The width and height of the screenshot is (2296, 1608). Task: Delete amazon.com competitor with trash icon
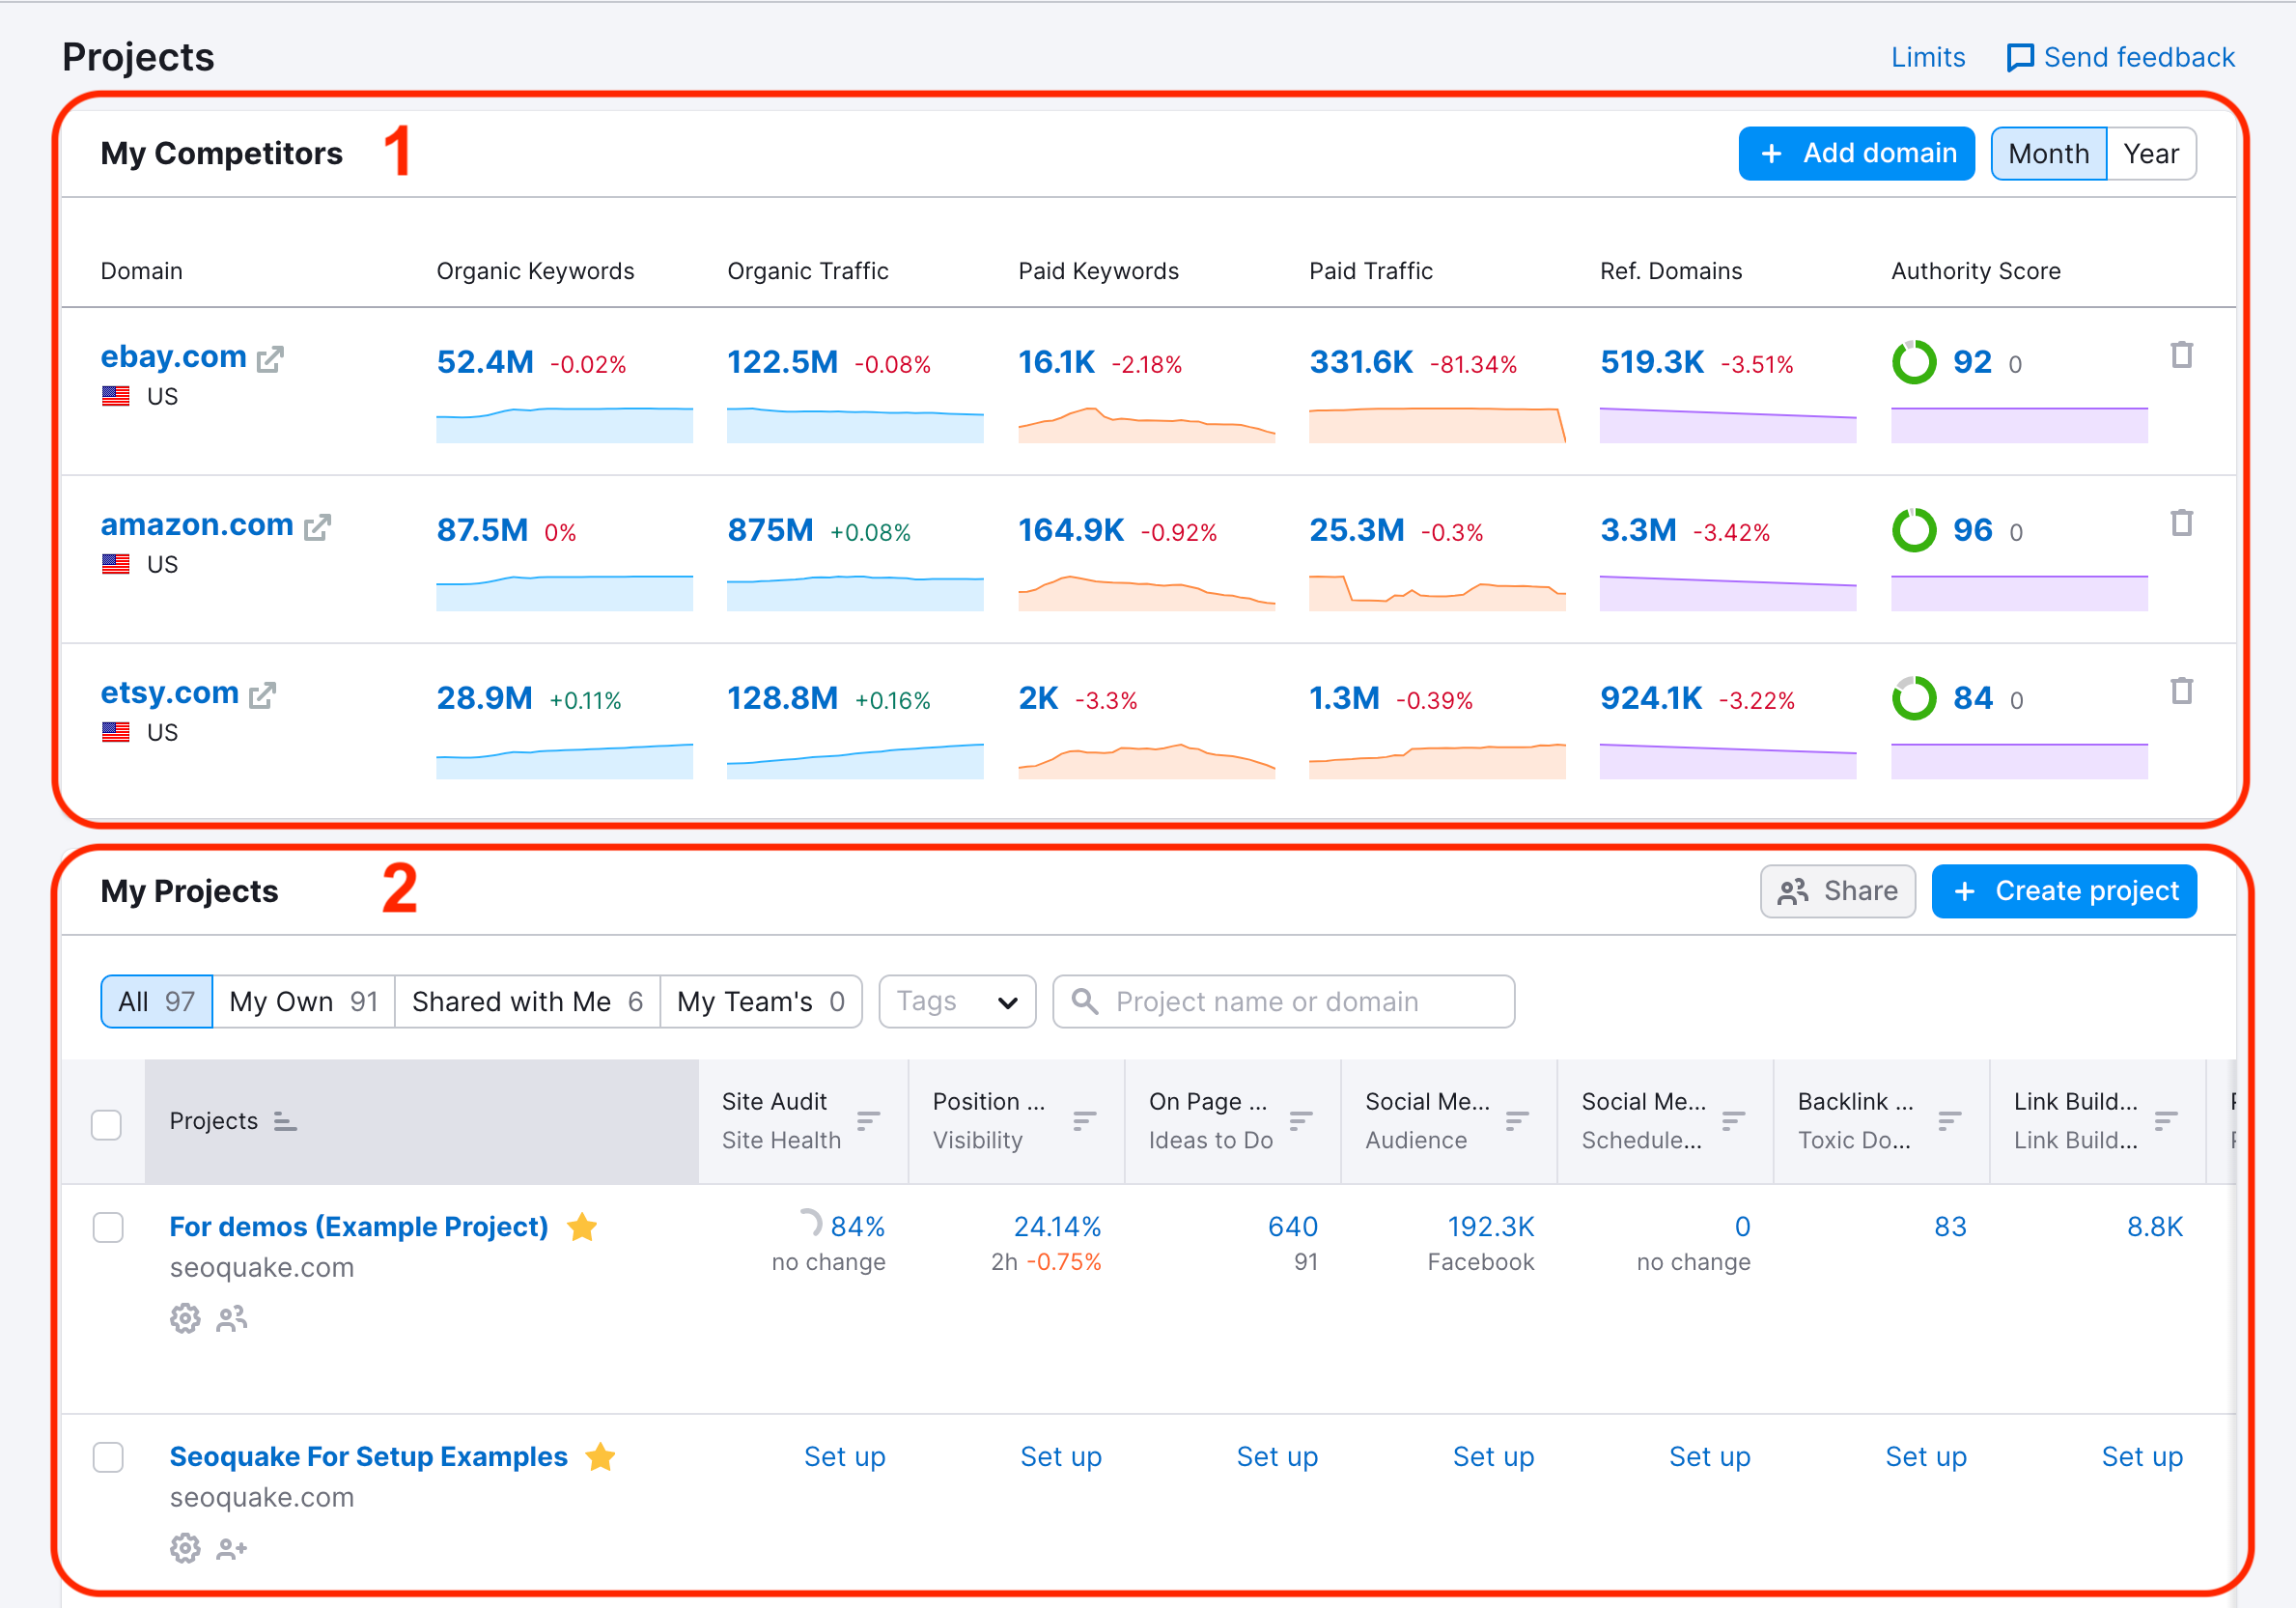pyautogui.click(x=2181, y=523)
